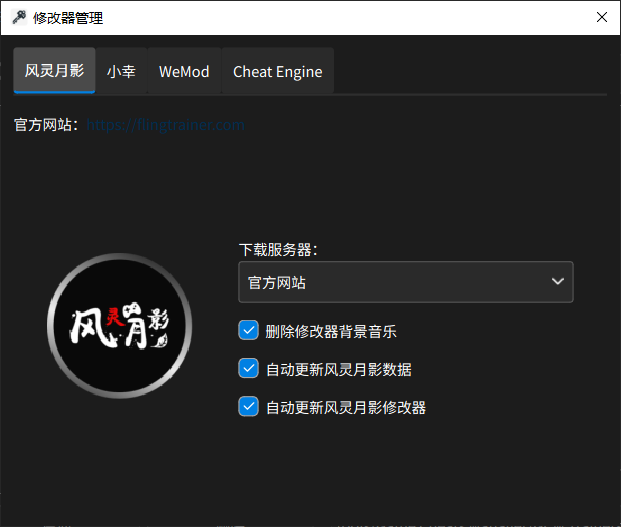Image resolution: width=621 pixels, height=527 pixels.
Task: Uncheck 删除修改器背景音乐 checkbox
Action: tap(249, 330)
